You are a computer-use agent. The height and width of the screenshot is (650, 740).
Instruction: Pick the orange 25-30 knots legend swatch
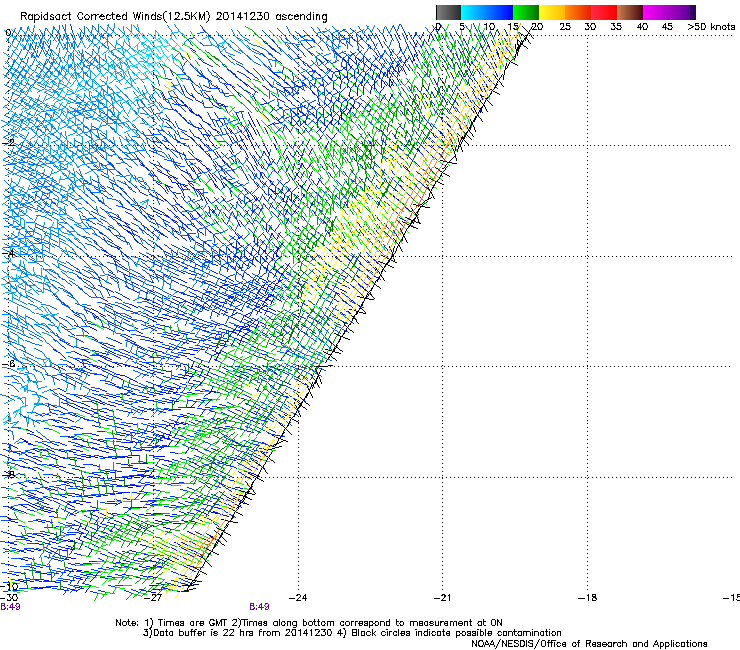pos(578,12)
